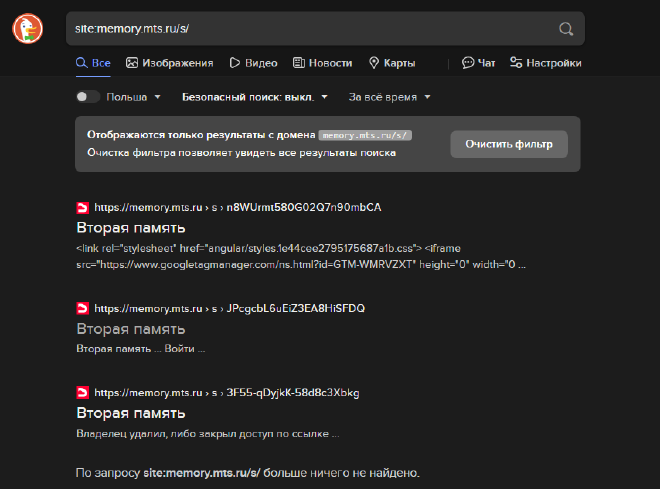Click favicon of 3F55-qDyjkK-58d8c3Xbkg result
Image resolution: width=660 pixels, height=489 pixels.
(82, 393)
